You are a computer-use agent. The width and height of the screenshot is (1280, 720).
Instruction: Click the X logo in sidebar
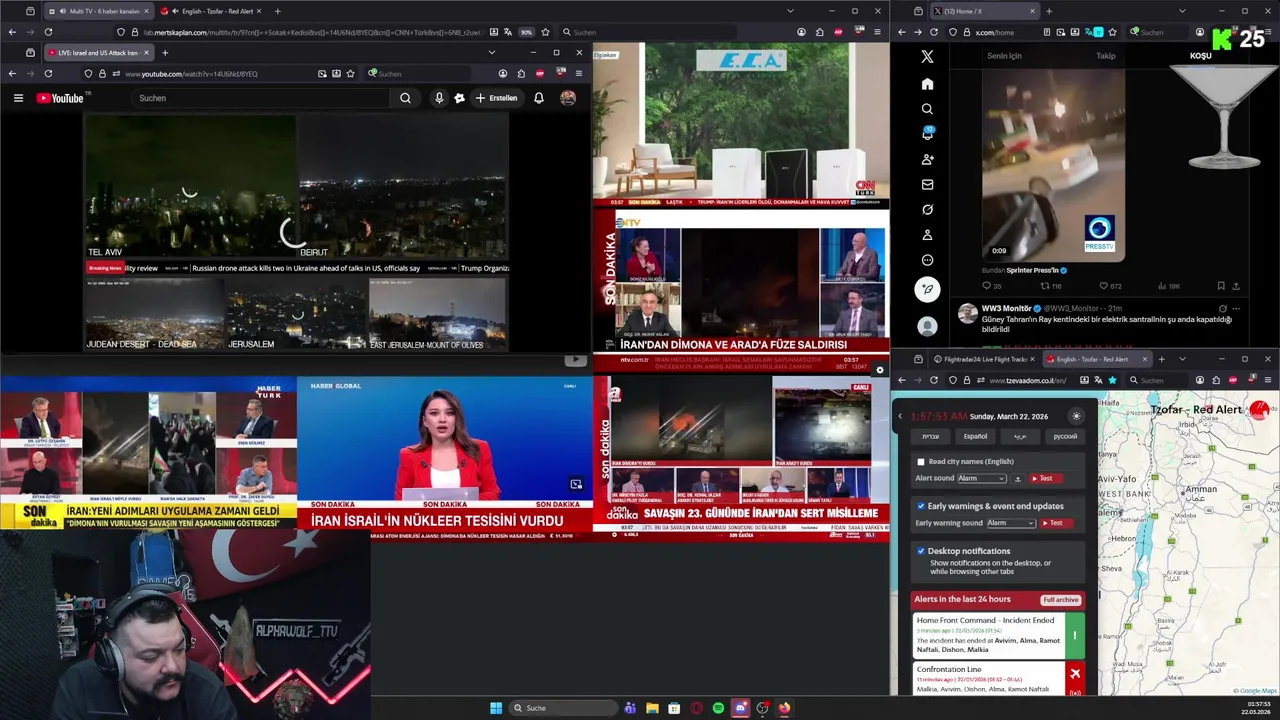coord(927,57)
